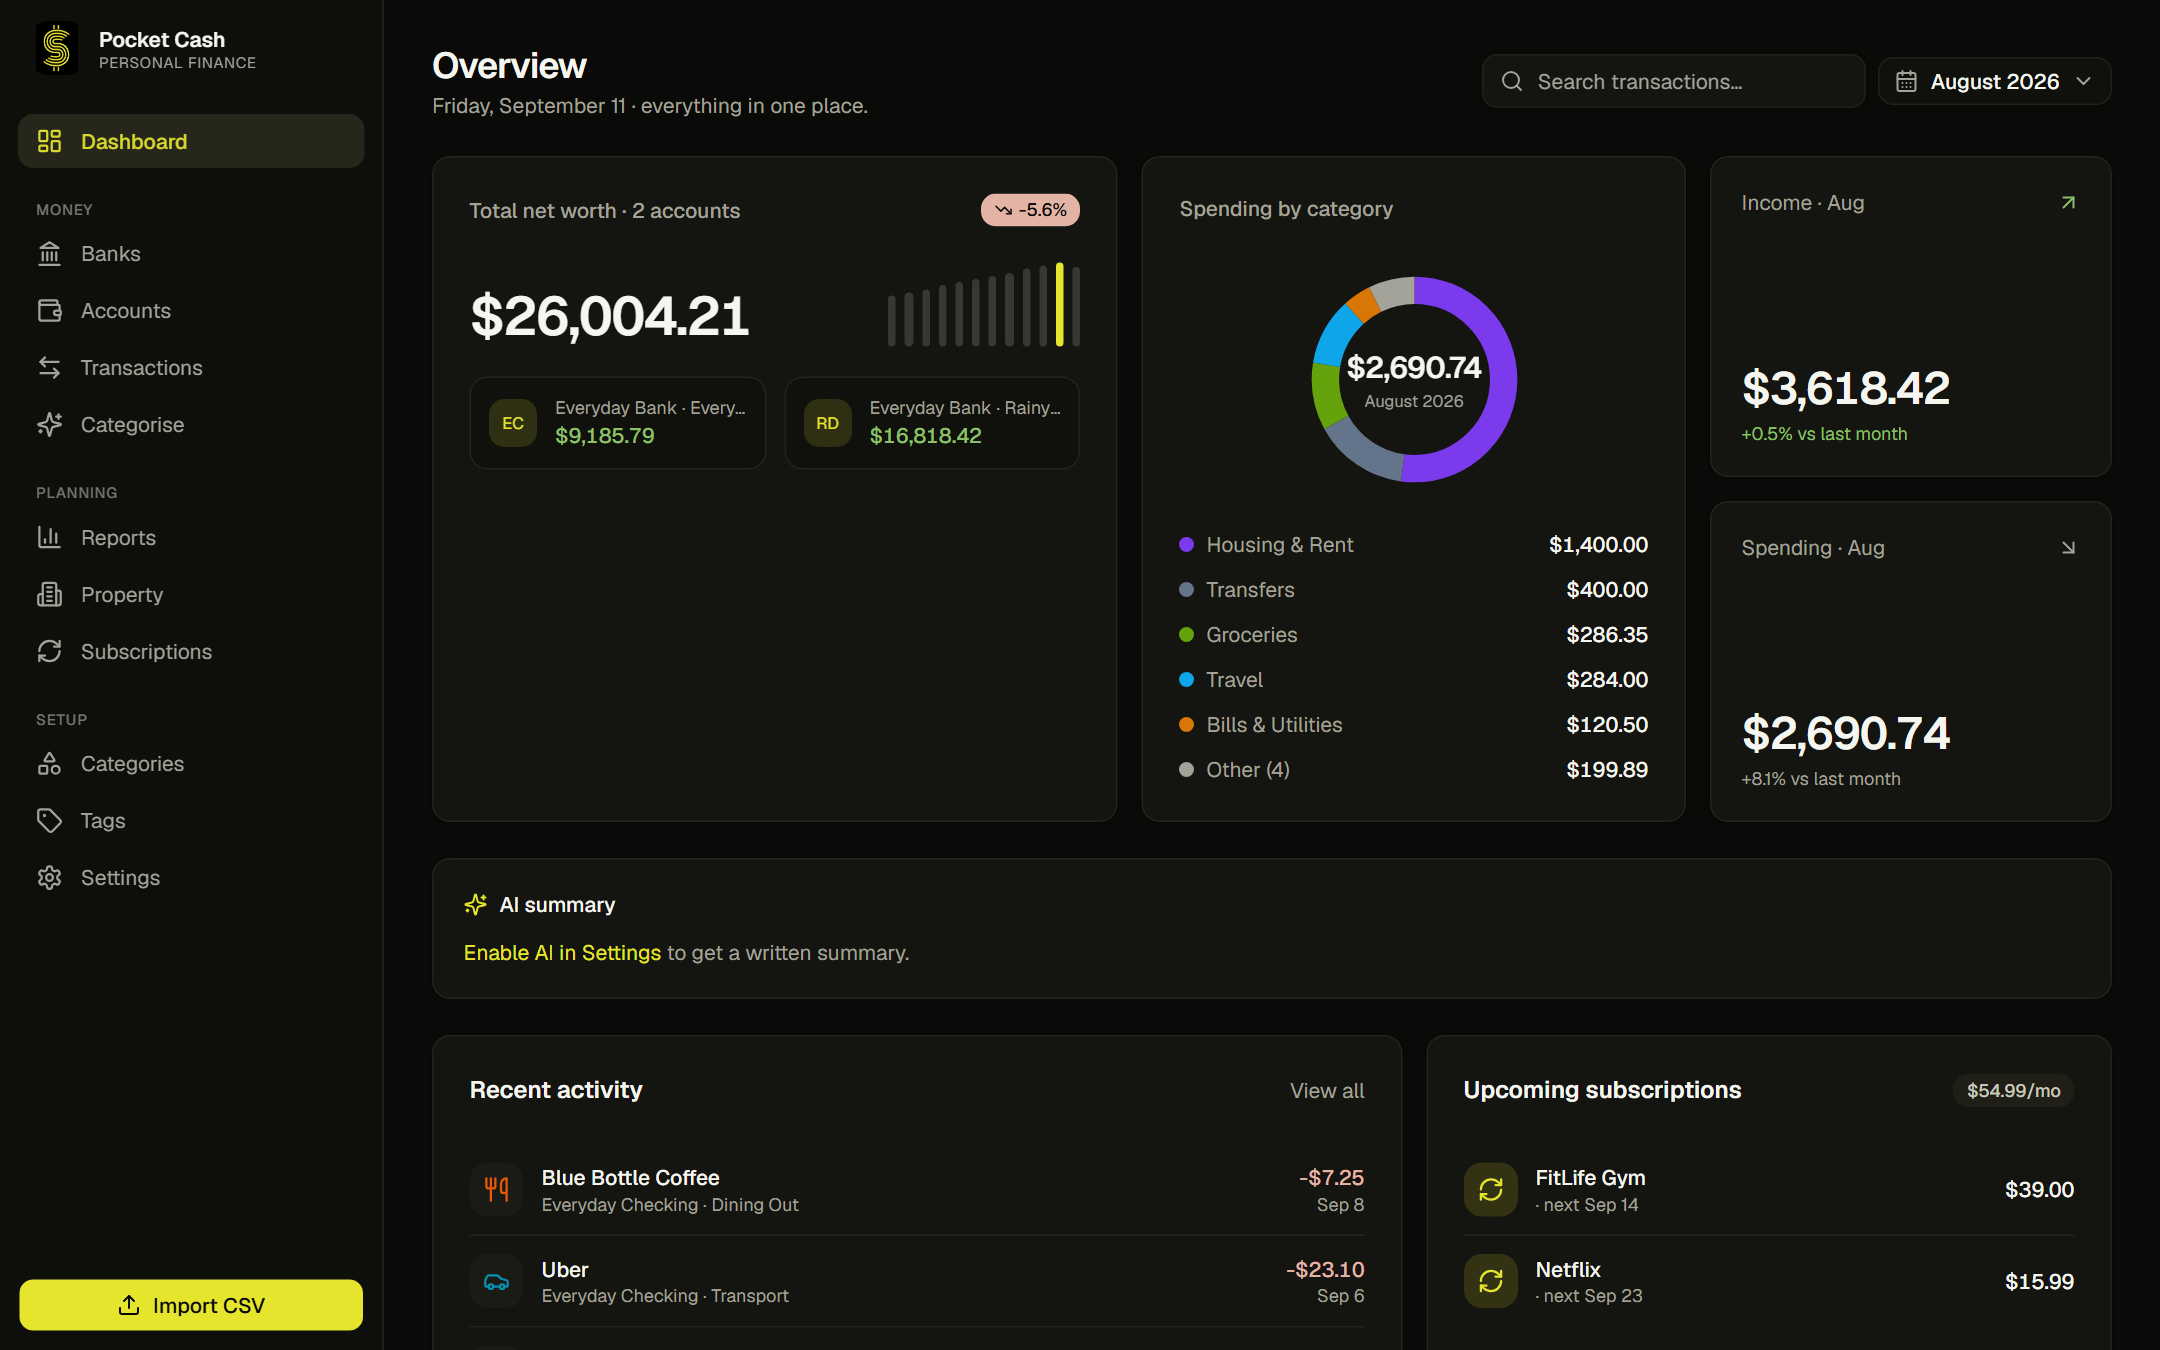Image resolution: width=2160 pixels, height=1350 pixels.
Task: Click the Housing & Rent purple swatch
Action: click(x=1186, y=545)
